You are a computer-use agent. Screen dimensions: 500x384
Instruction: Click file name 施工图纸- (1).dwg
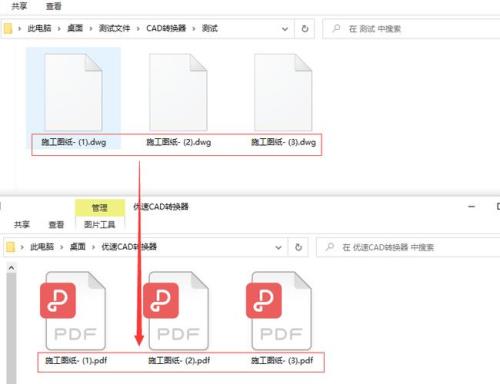pyautogui.click(x=74, y=142)
